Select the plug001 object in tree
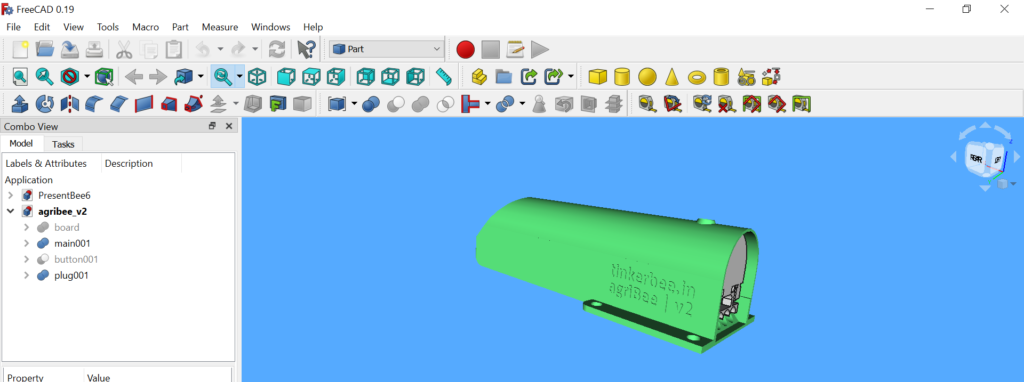The image size is (1024, 382). 71,275
